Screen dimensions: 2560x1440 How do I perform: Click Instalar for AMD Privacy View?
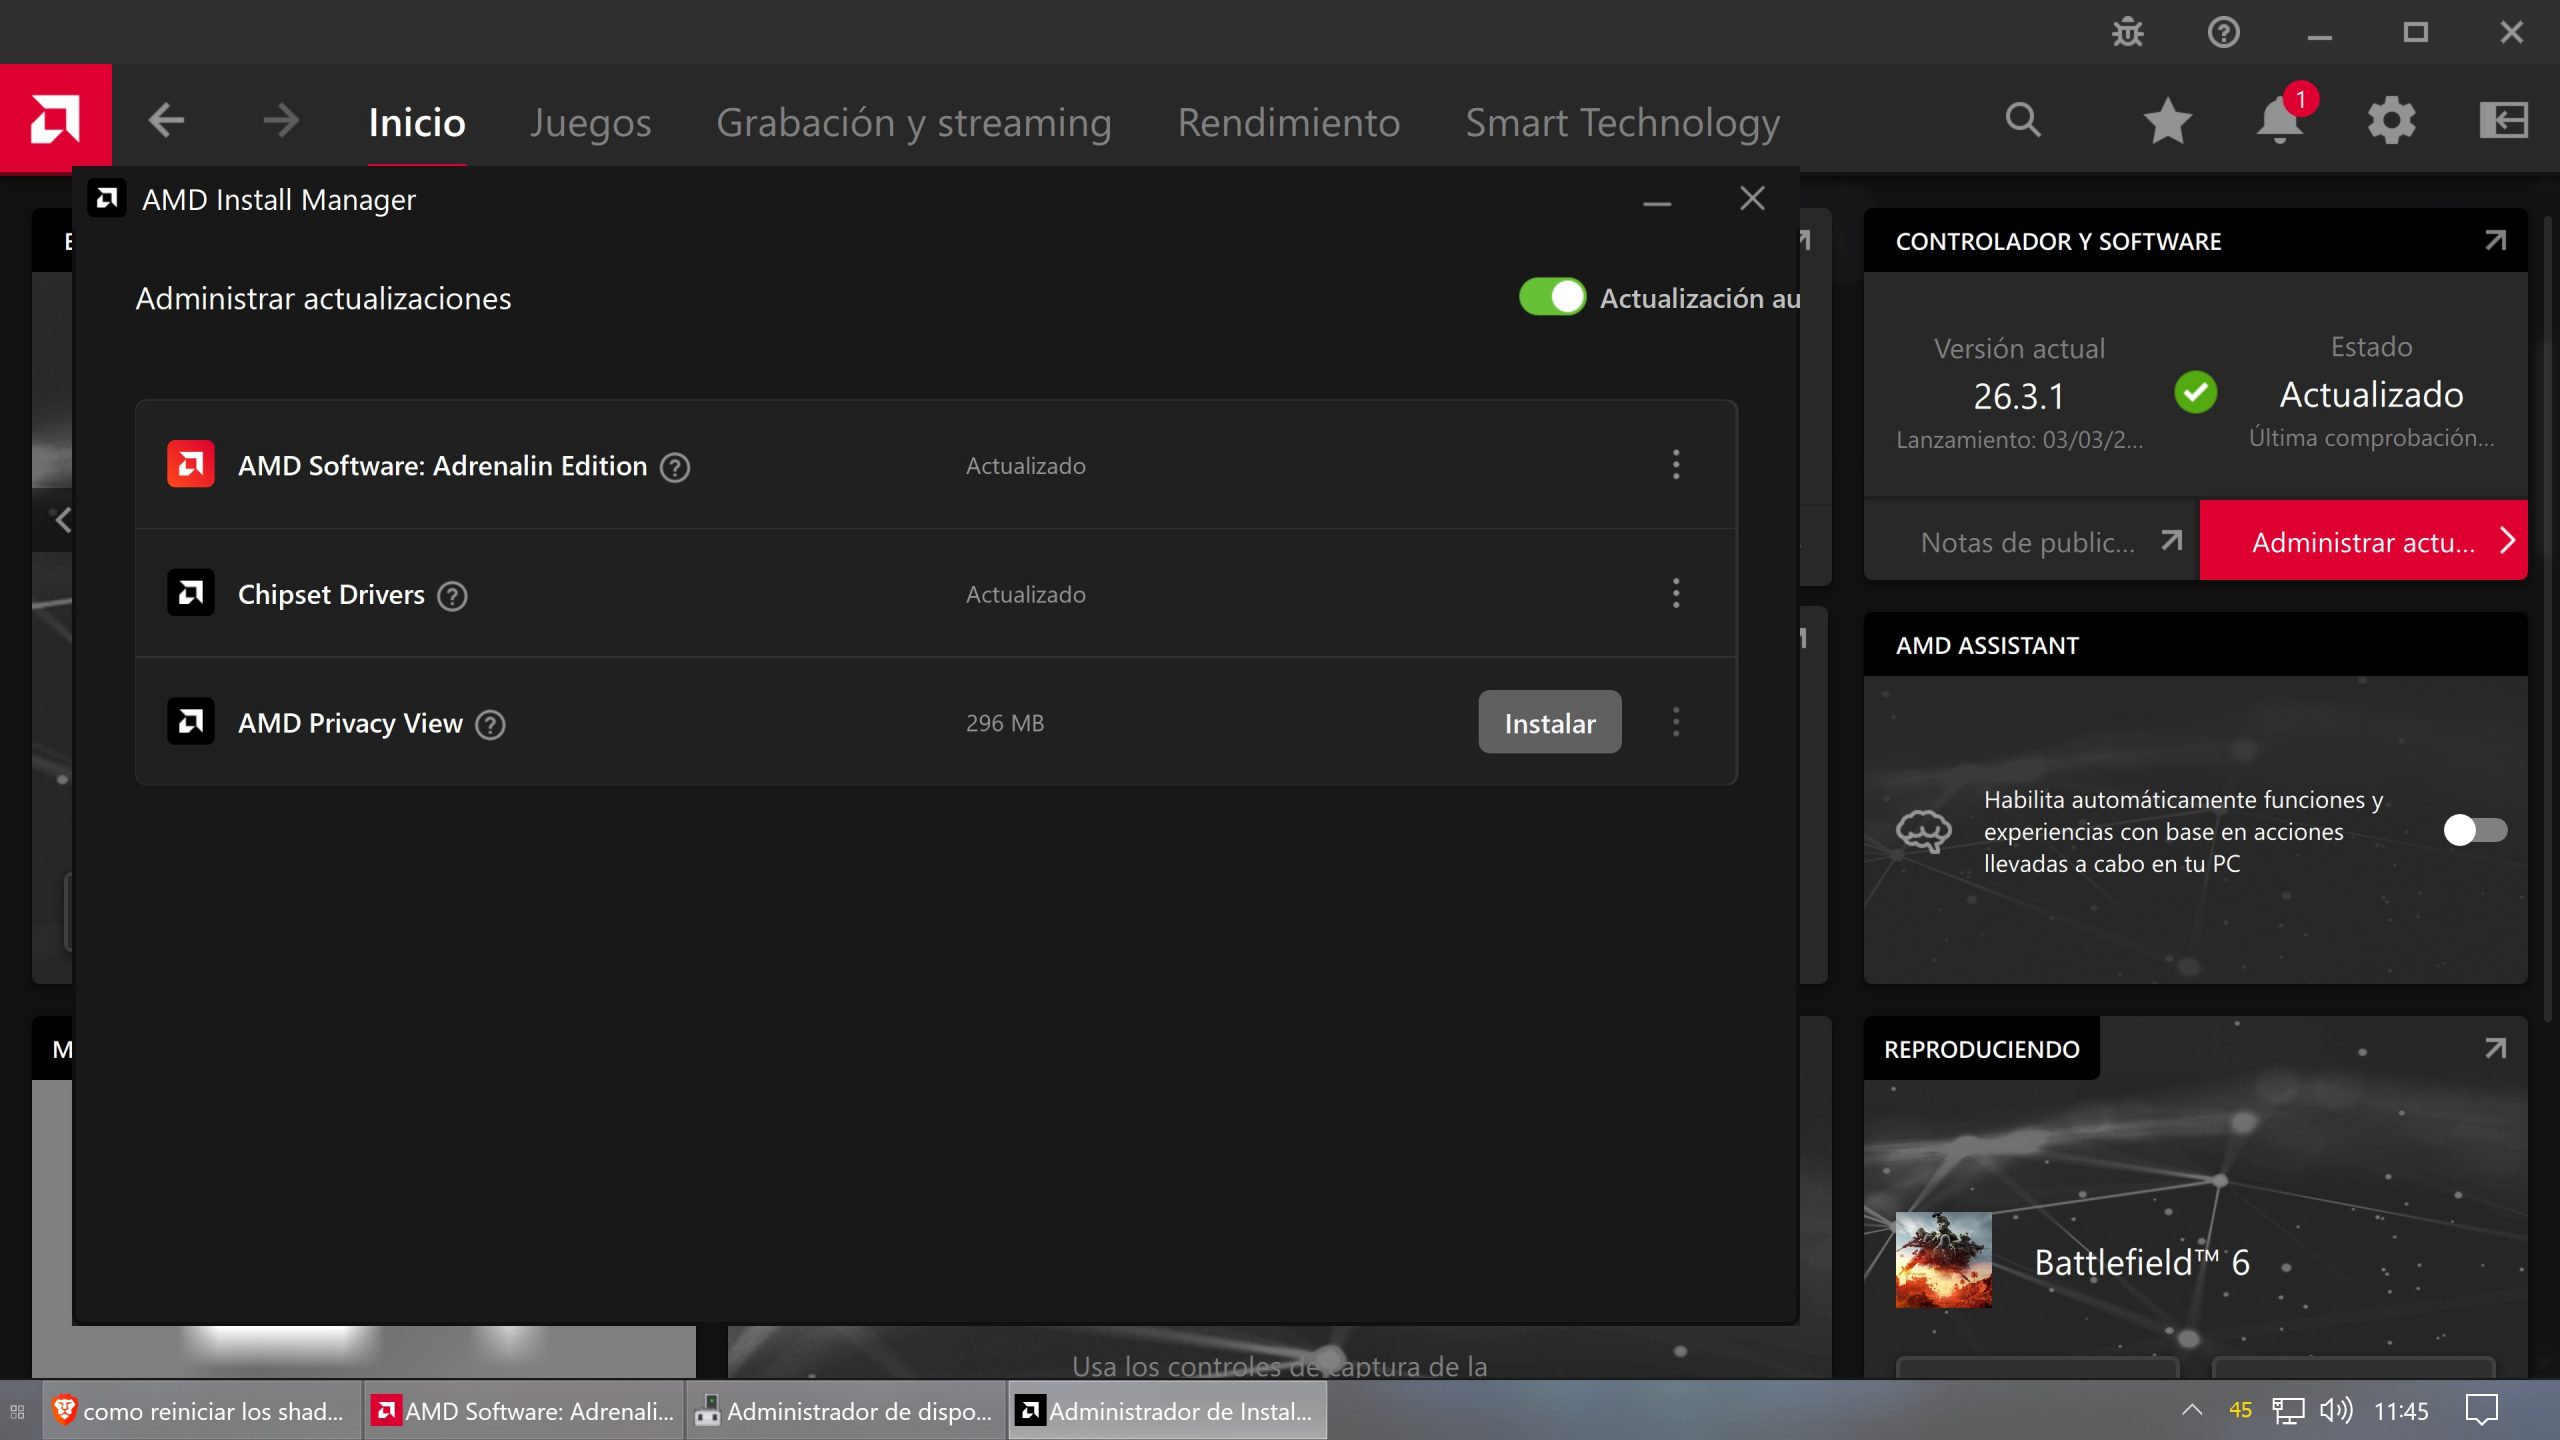pyautogui.click(x=1549, y=723)
